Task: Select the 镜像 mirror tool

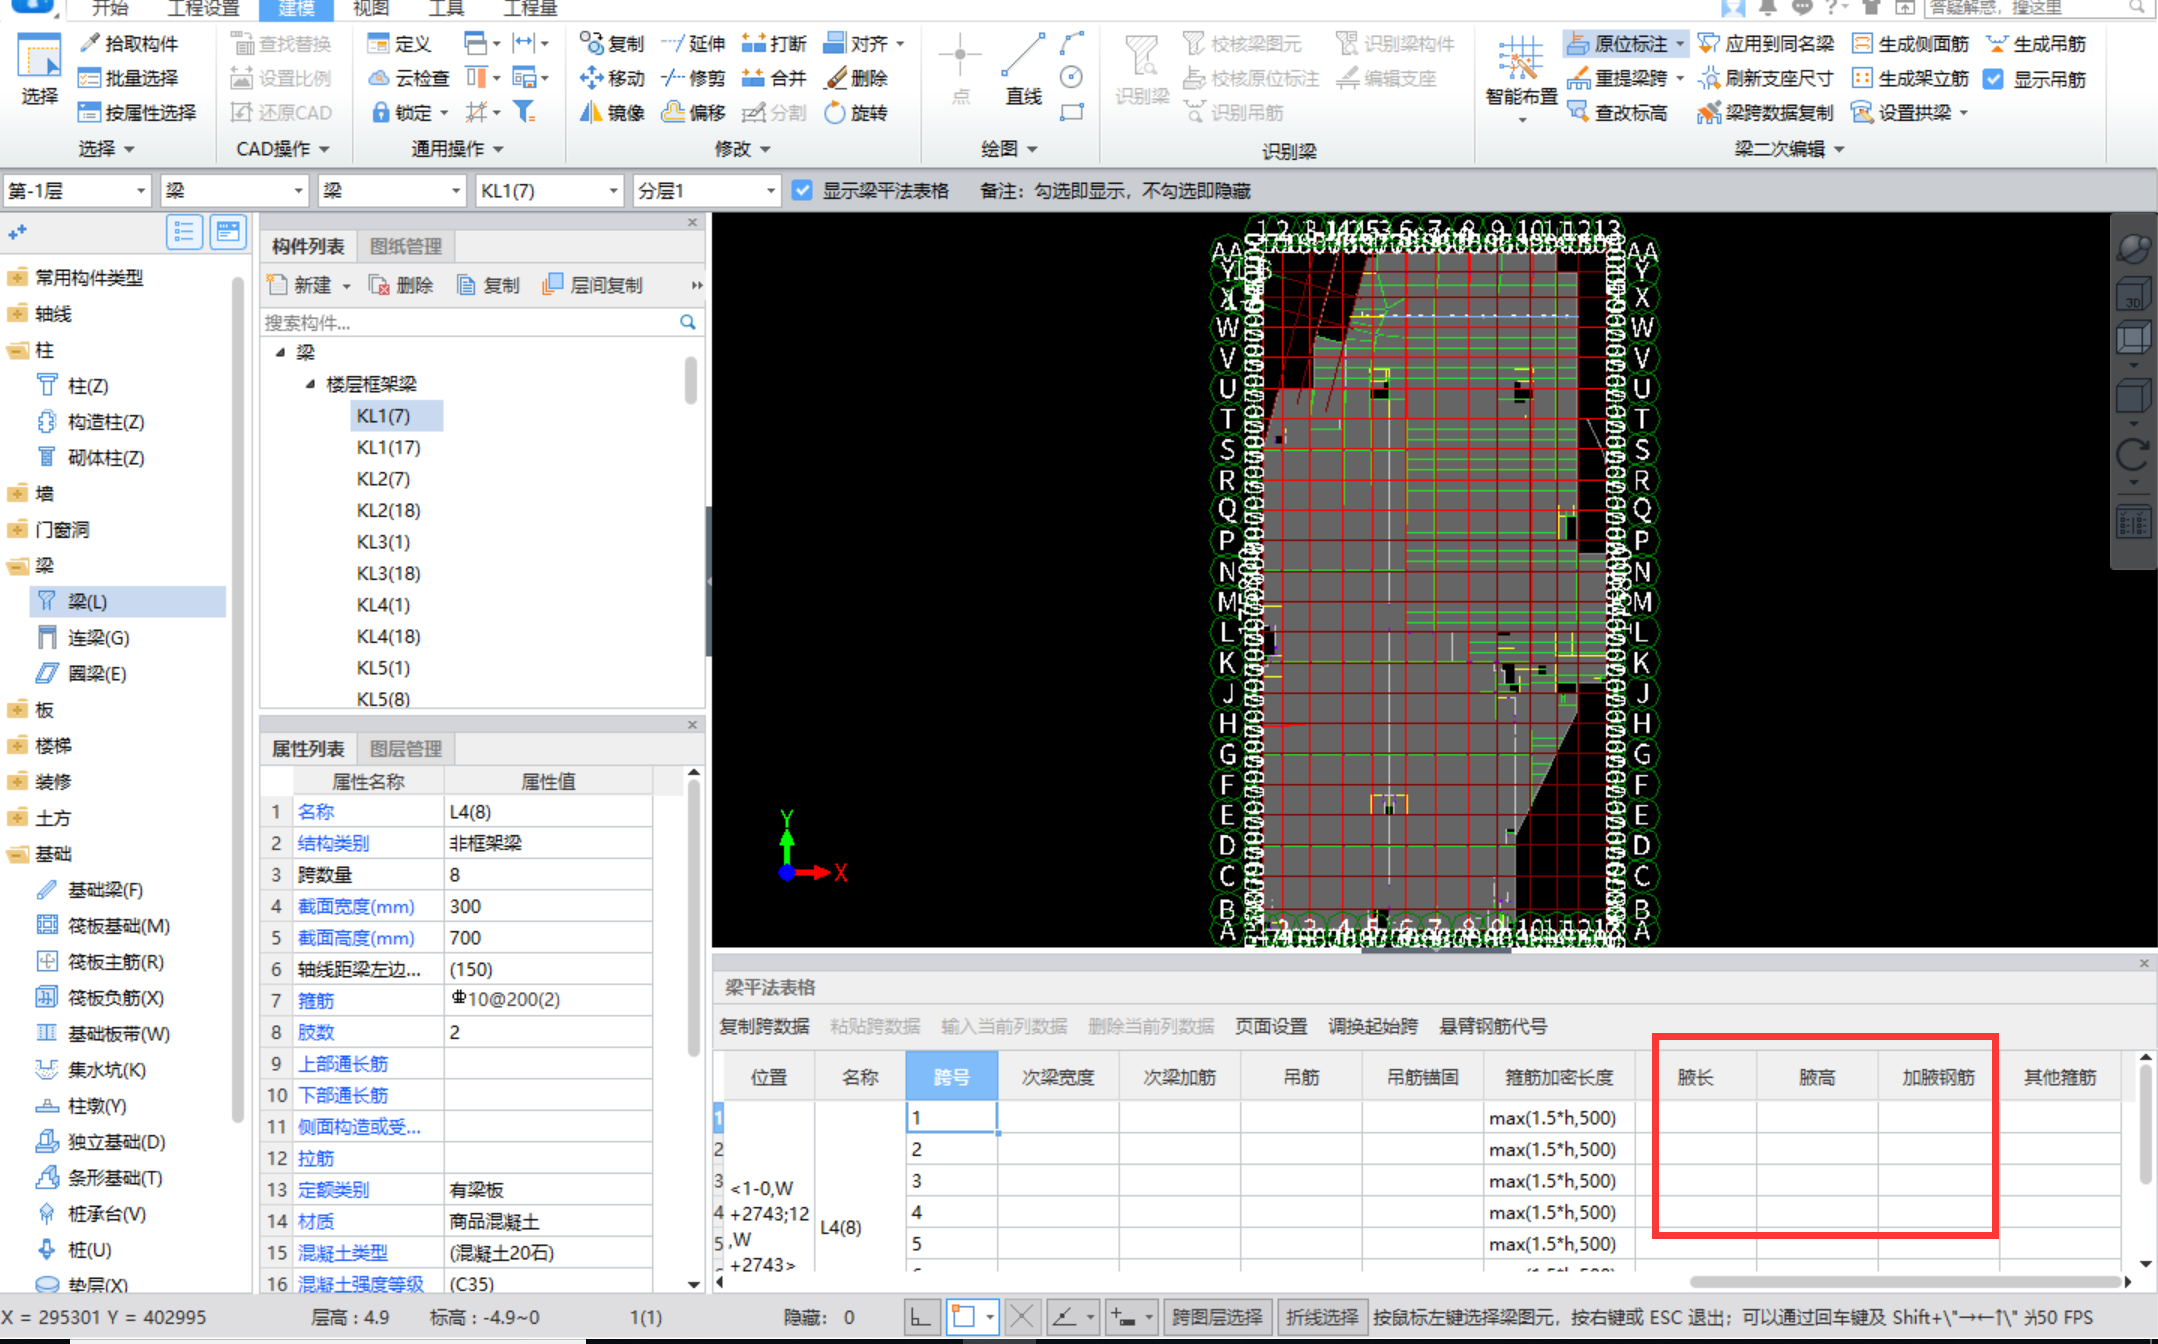Action: pos(612,112)
